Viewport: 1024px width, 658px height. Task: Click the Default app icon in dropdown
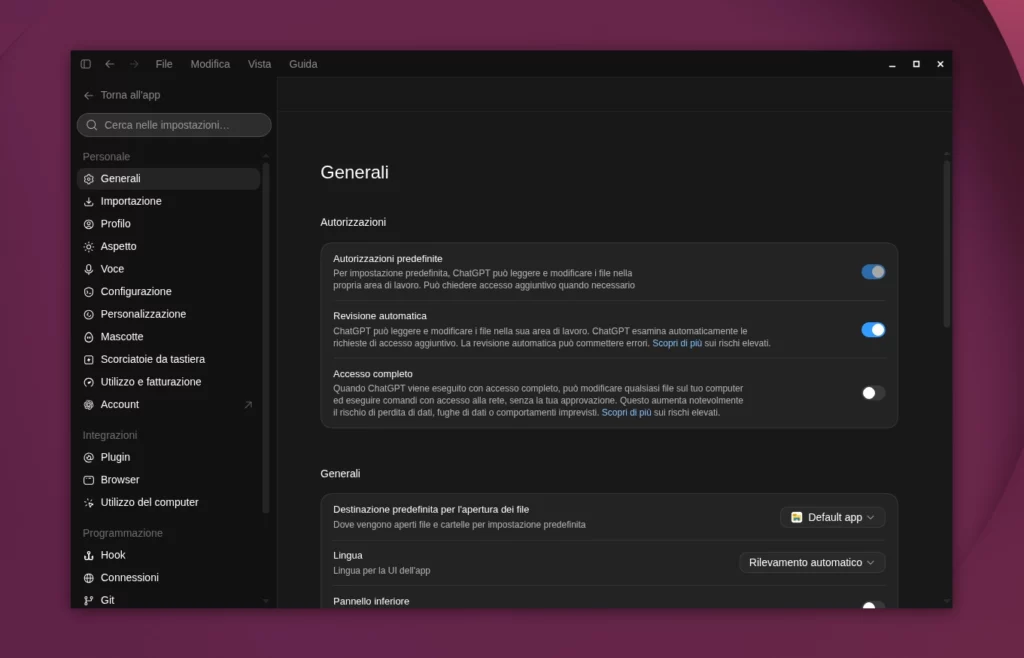pyautogui.click(x=797, y=517)
